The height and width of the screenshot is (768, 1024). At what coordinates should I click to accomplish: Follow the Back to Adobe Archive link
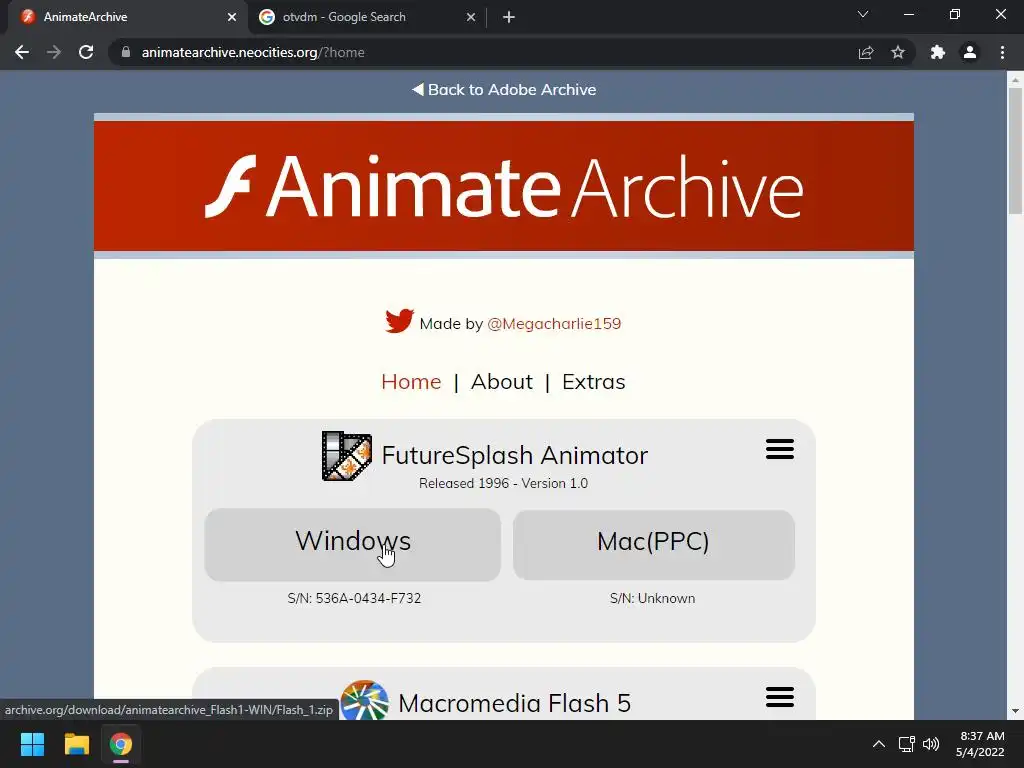click(504, 89)
